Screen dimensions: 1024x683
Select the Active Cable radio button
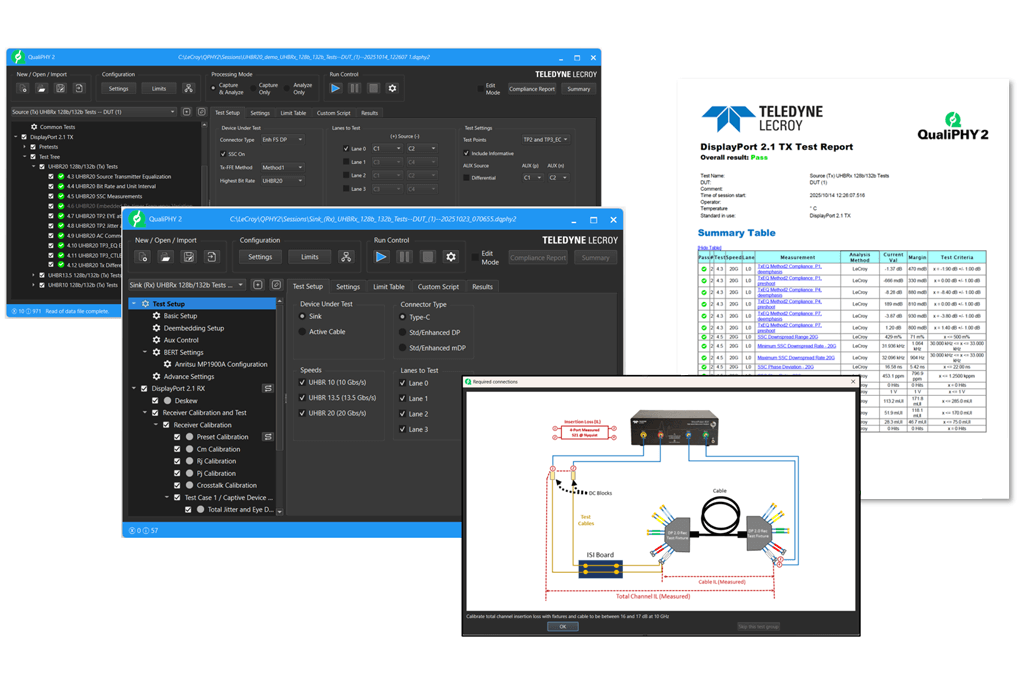[x=303, y=331]
